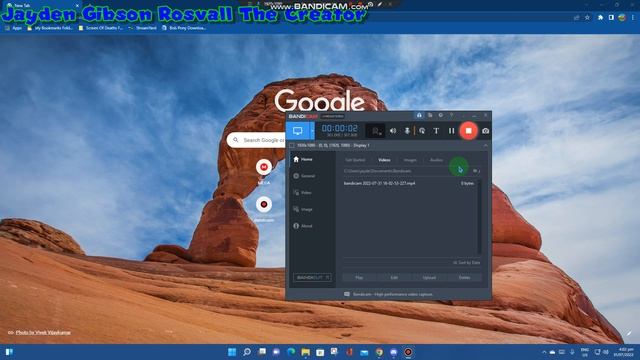This screenshot has height=360, width=640.
Task: Toggle Chrome side panel icon
Action: [611, 18]
